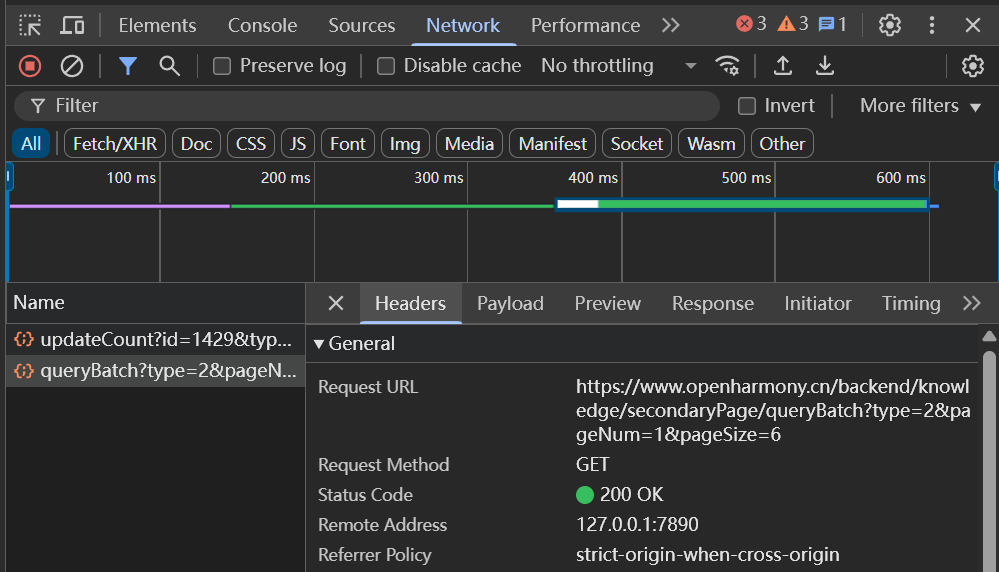Image resolution: width=999 pixels, height=572 pixels.
Task: Click the 400 ms timeline overview marker
Action: pyautogui.click(x=593, y=178)
